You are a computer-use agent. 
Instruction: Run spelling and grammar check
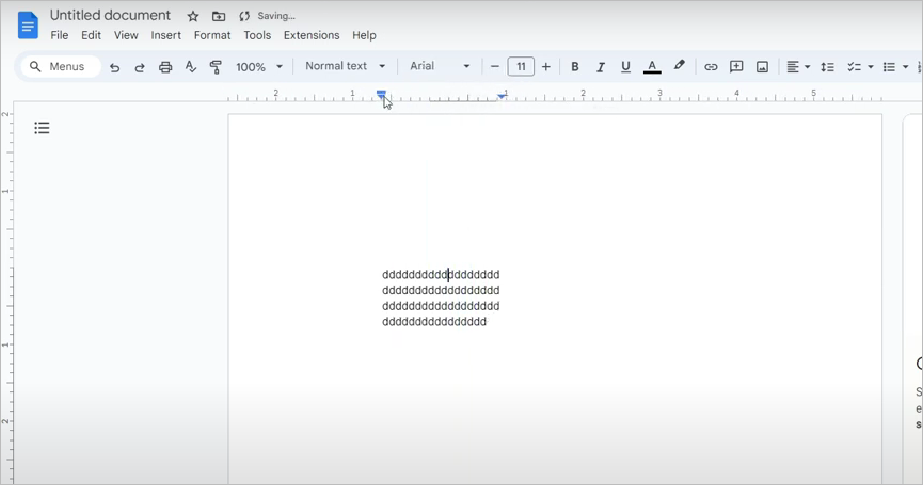click(190, 67)
